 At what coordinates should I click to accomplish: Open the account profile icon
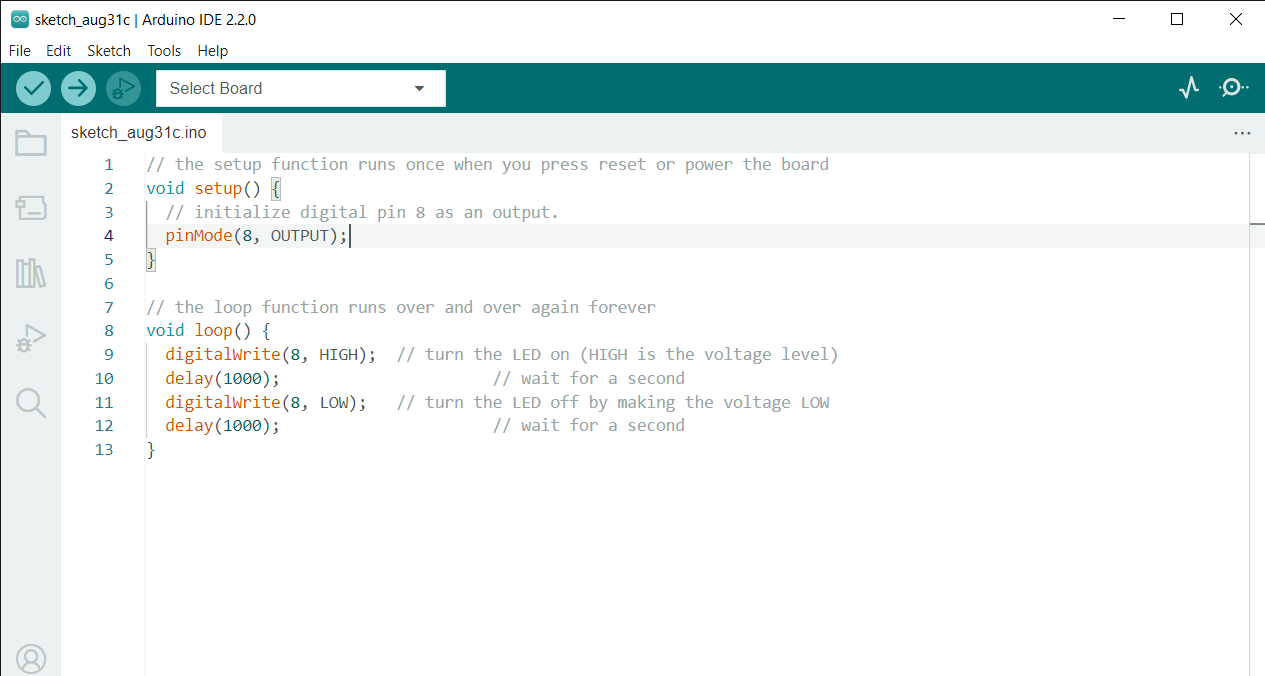pyautogui.click(x=30, y=659)
